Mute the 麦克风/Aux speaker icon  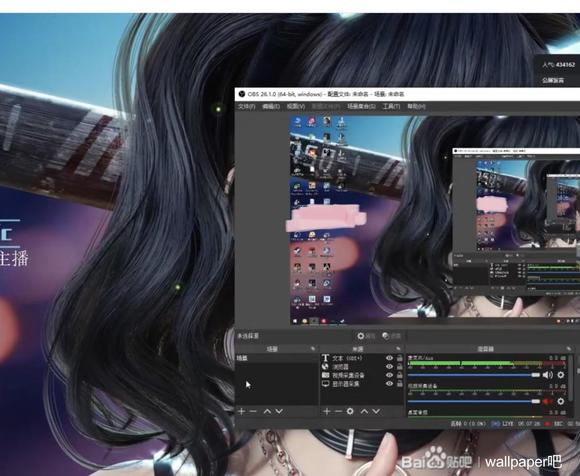548,375
